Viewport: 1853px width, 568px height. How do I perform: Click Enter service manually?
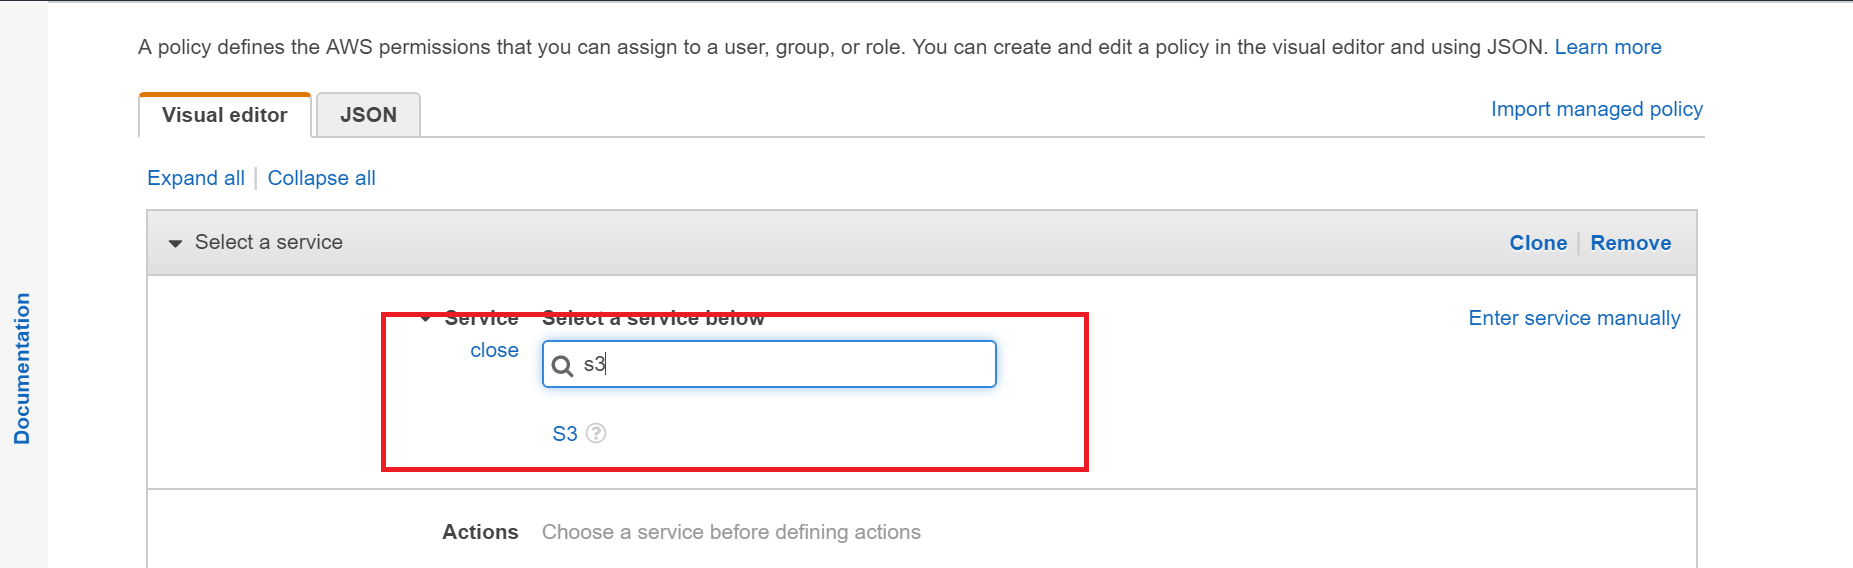(1574, 318)
